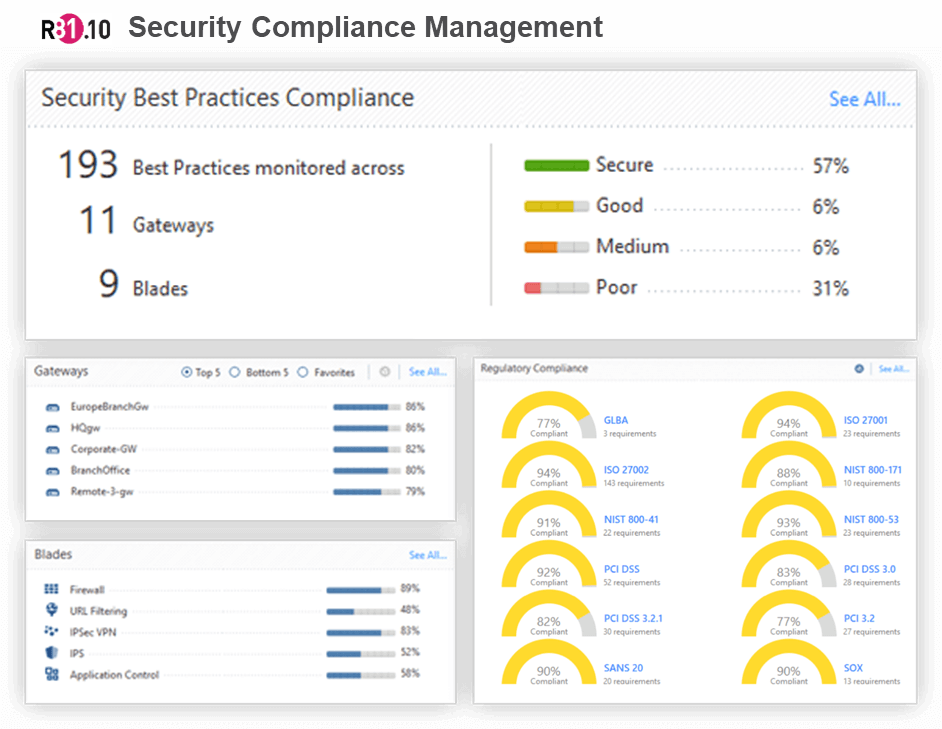942x729 pixels.
Task: Select the HQgw gateway name
Action: click(x=85, y=429)
